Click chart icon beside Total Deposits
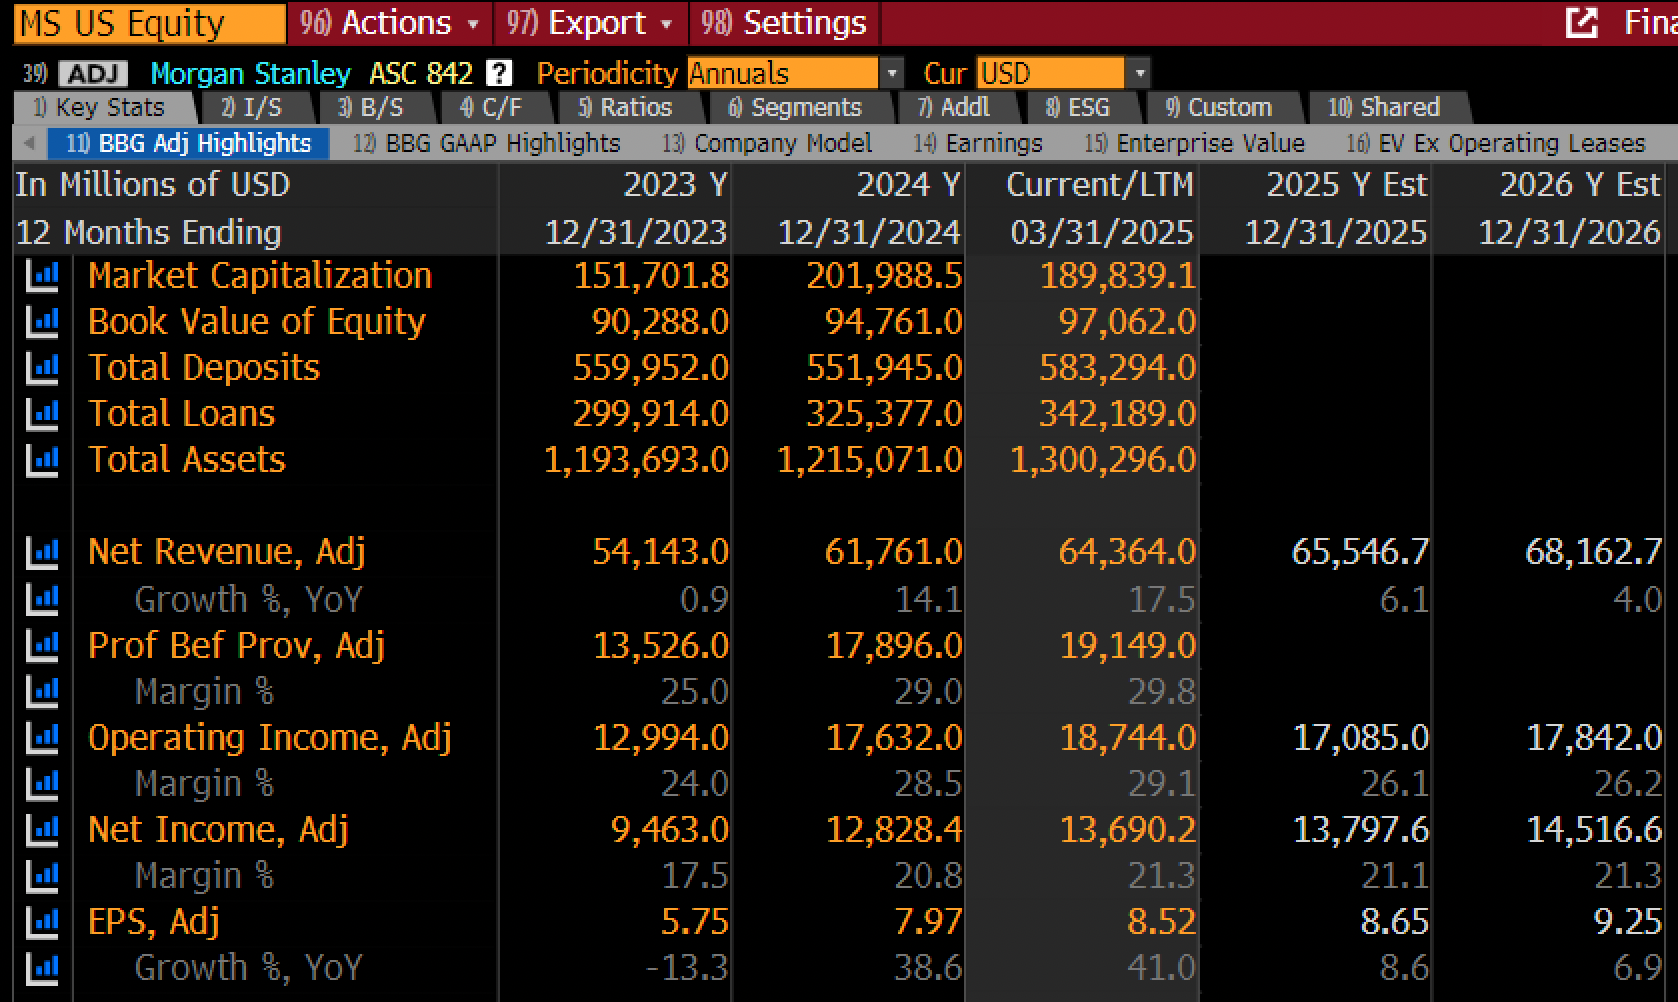The height and width of the screenshot is (1002, 1678). pyautogui.click(x=42, y=368)
